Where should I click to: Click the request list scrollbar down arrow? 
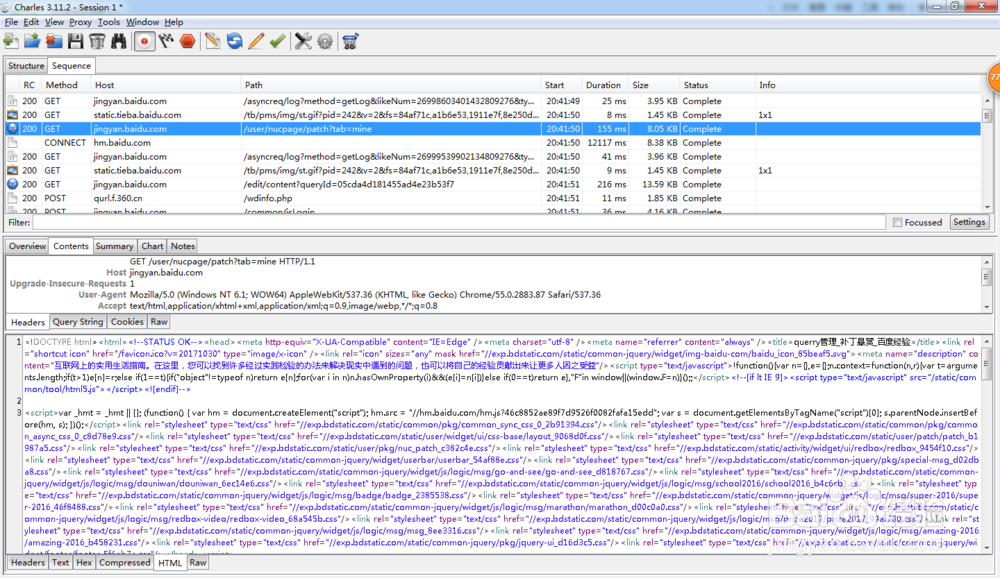[987, 207]
